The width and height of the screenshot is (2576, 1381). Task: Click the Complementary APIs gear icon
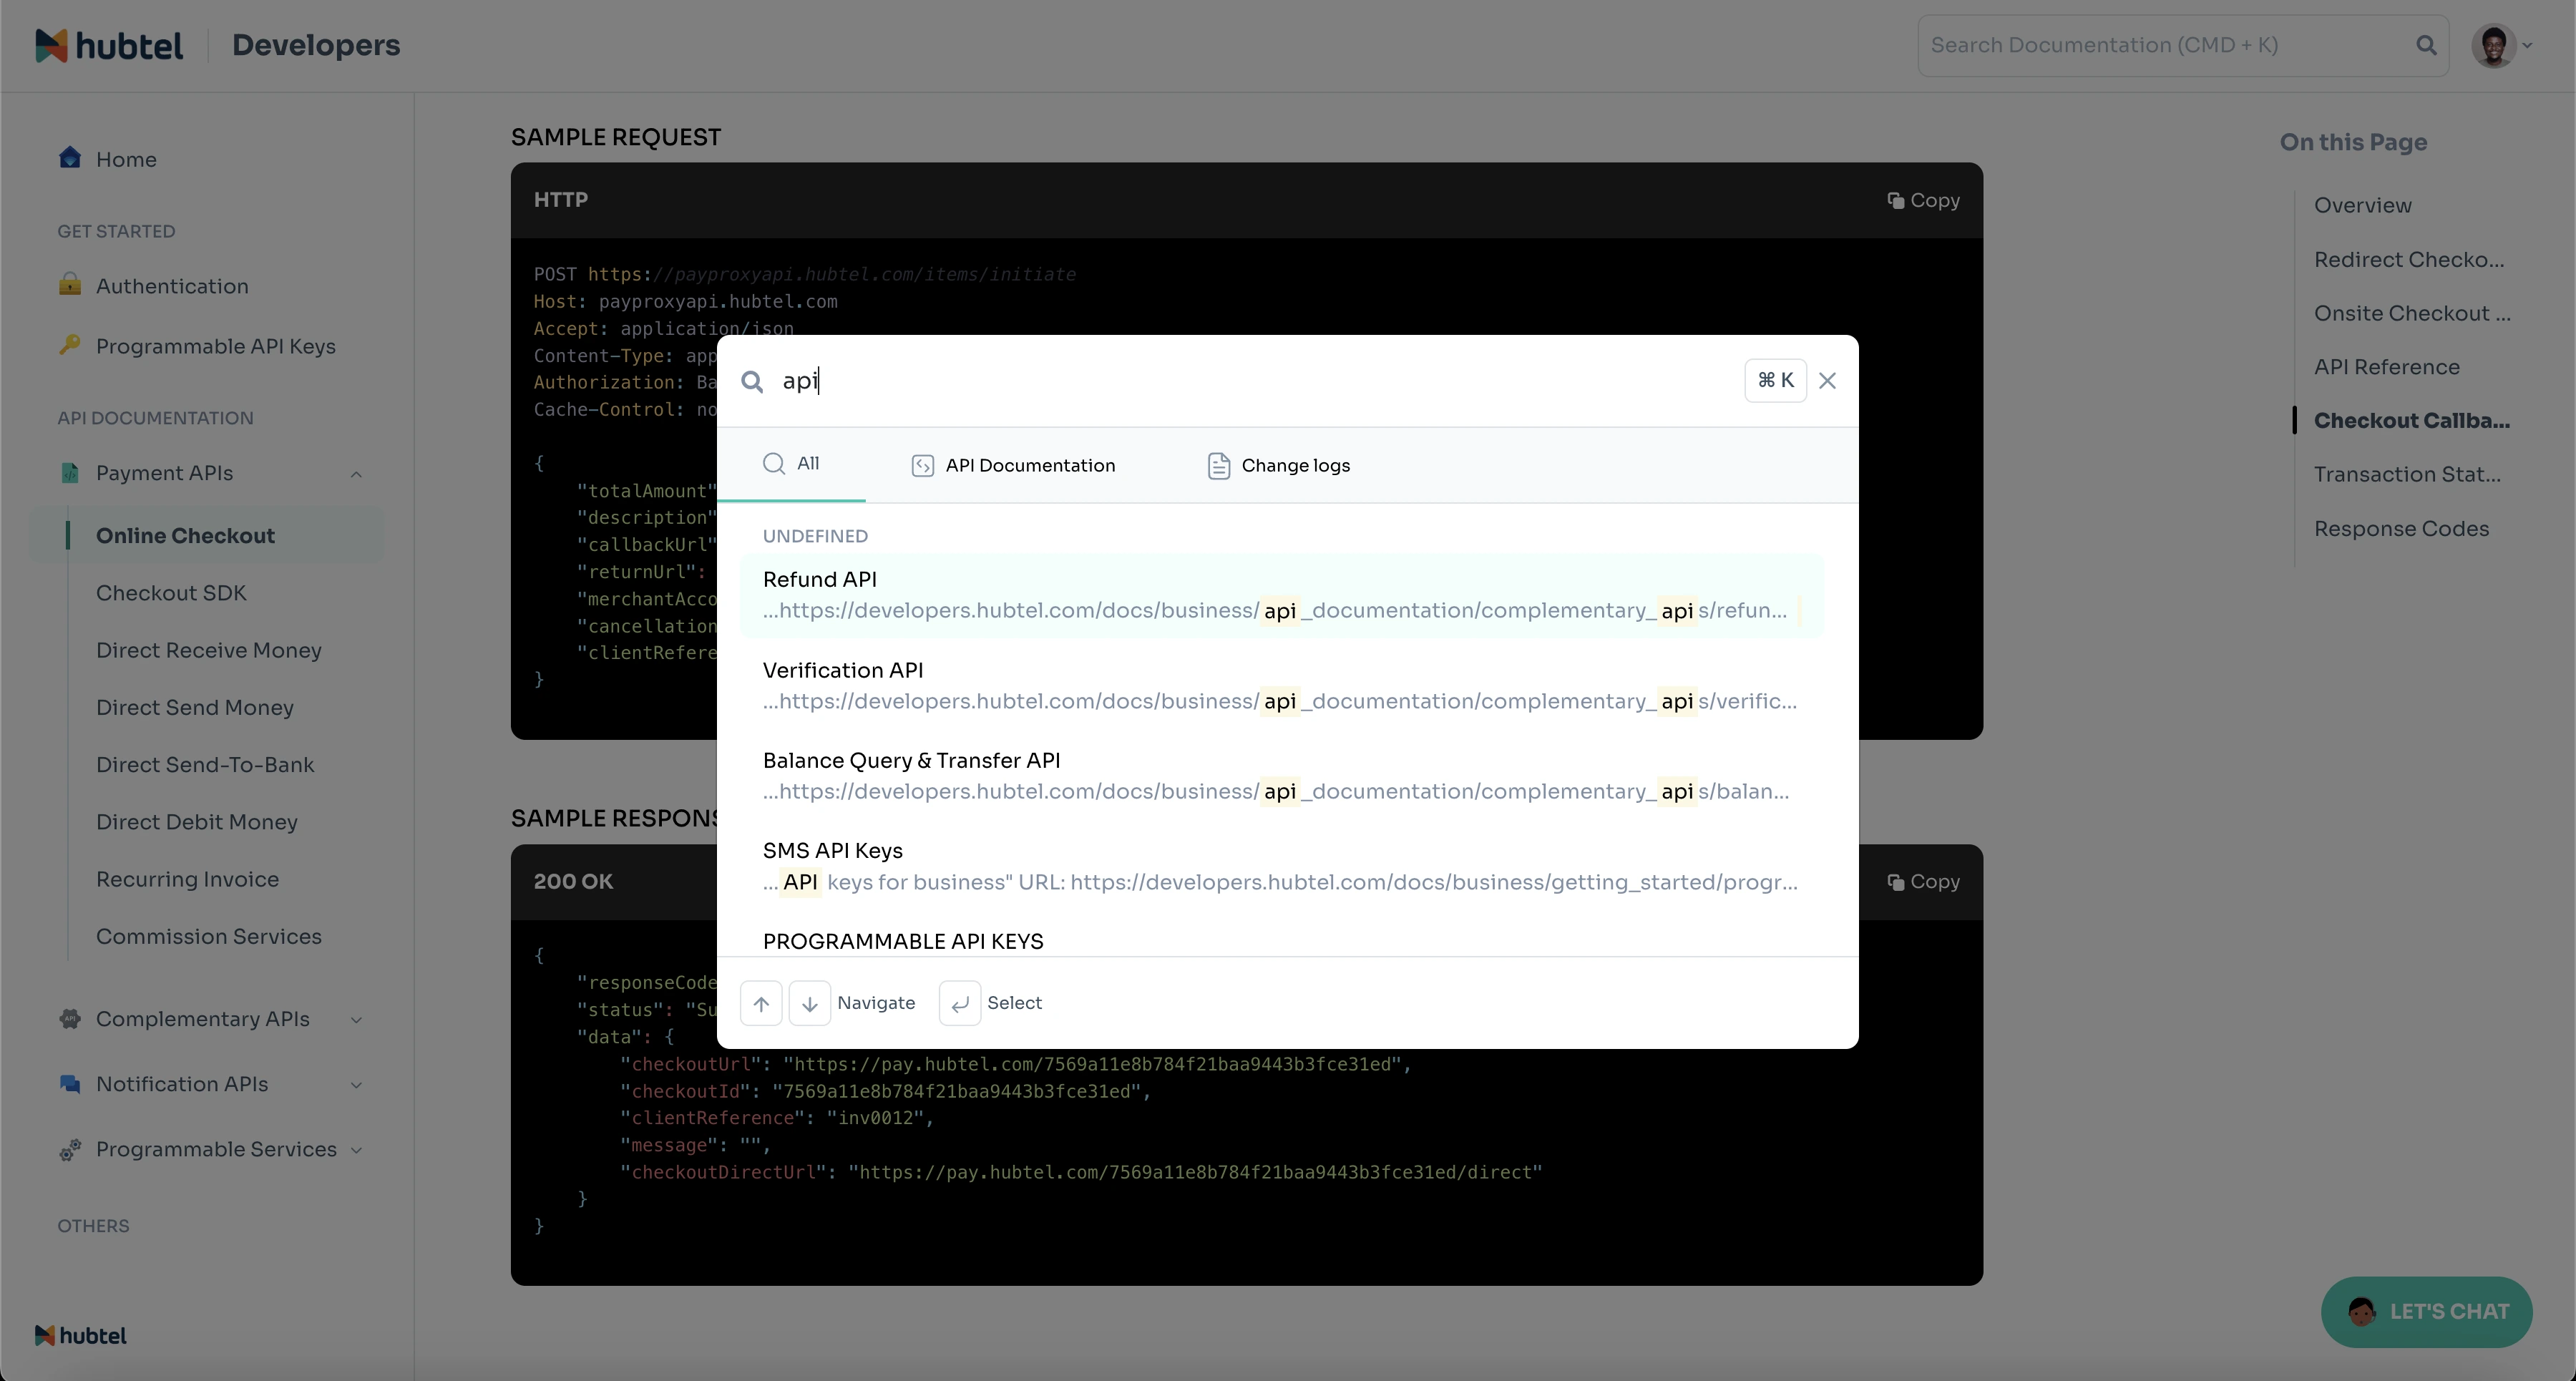click(69, 1018)
